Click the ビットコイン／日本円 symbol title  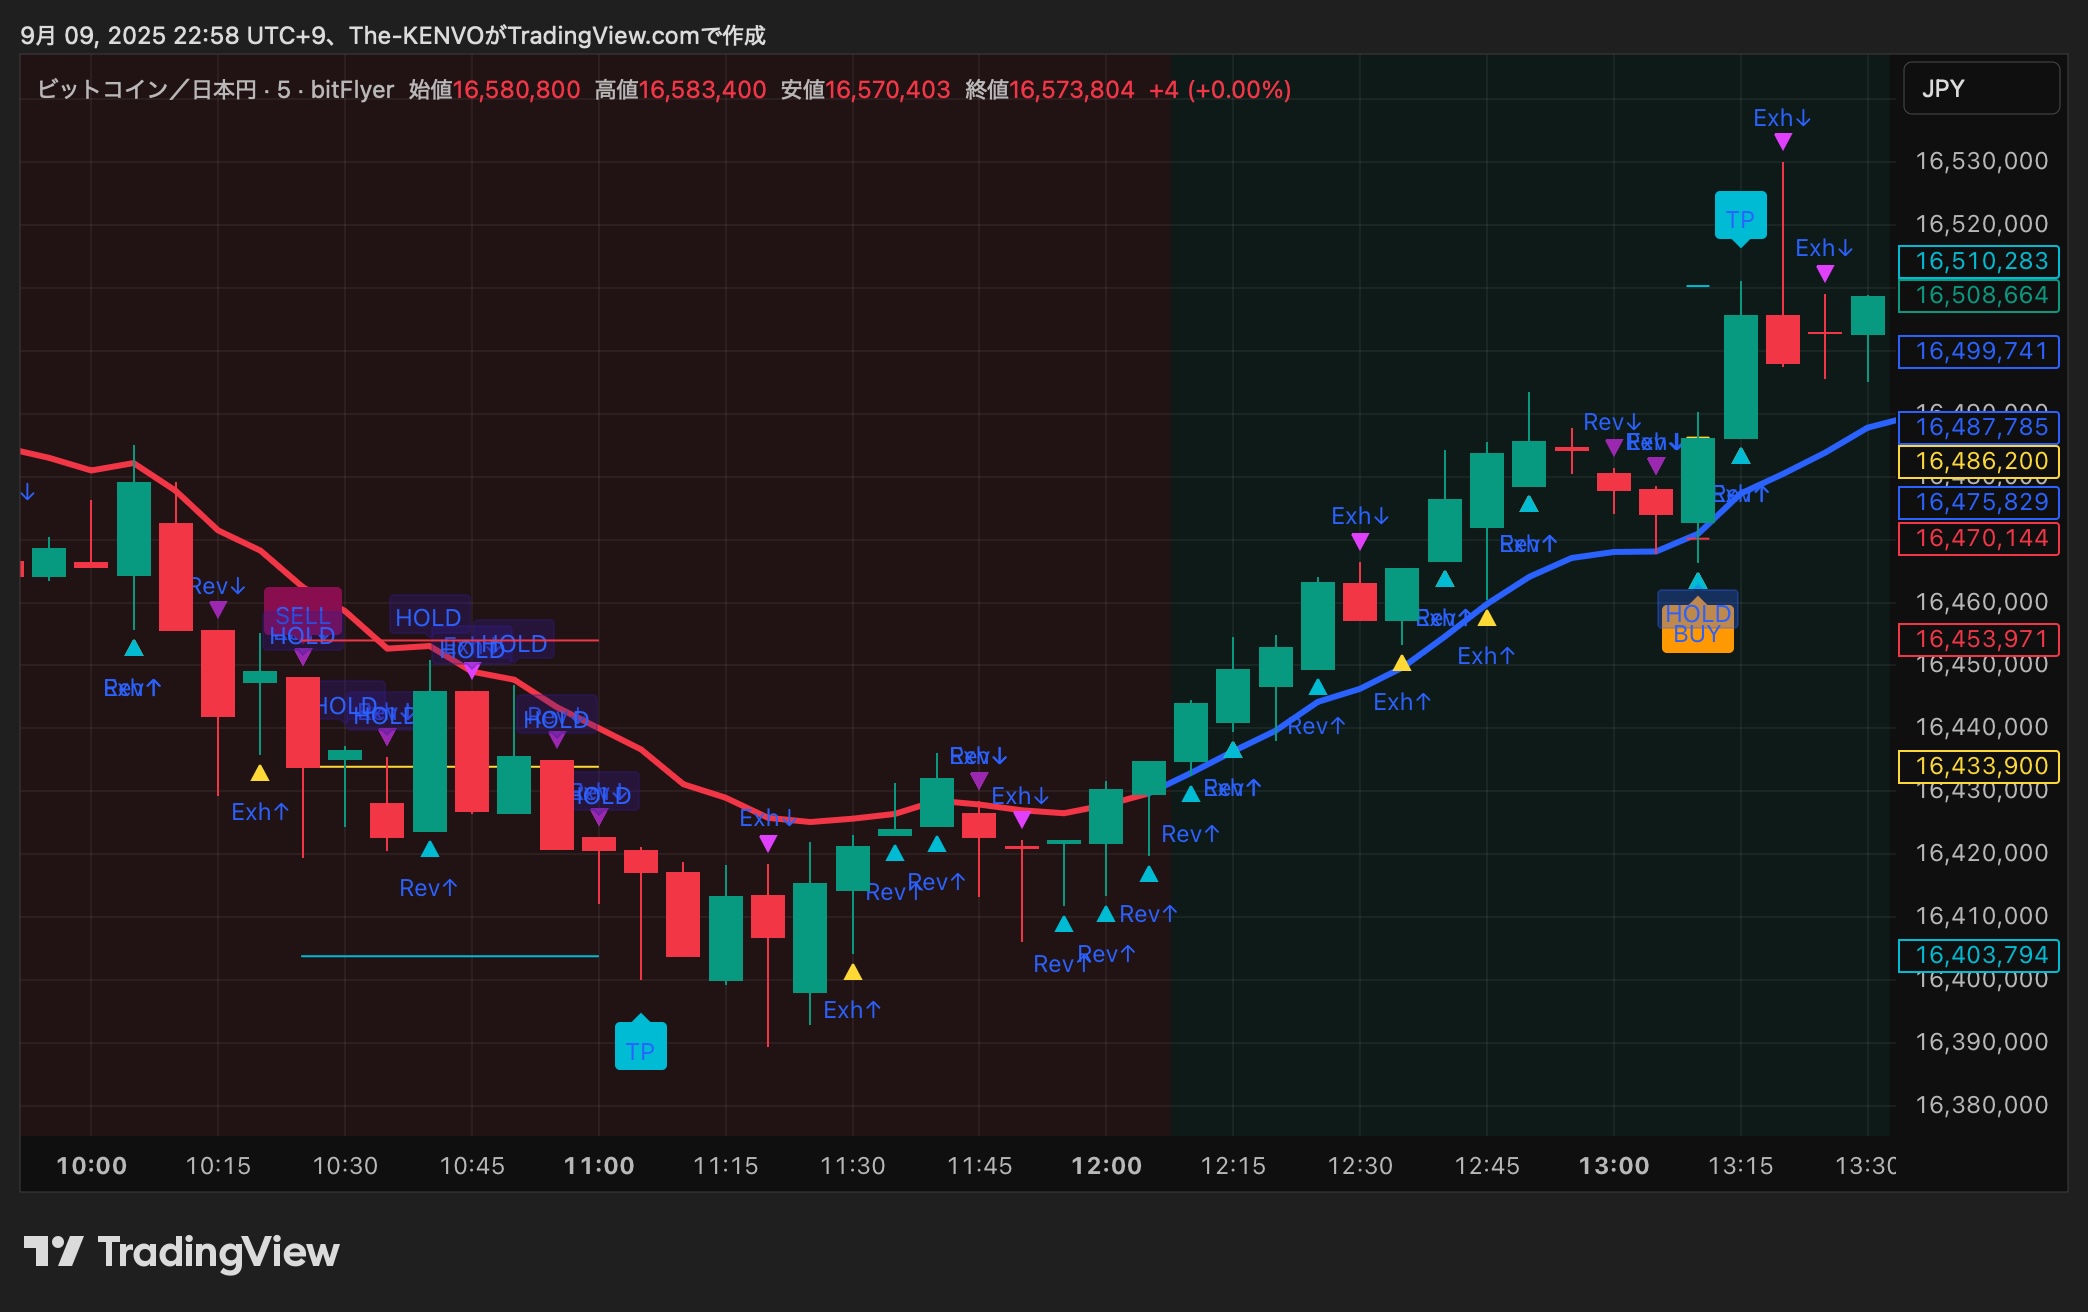147,90
